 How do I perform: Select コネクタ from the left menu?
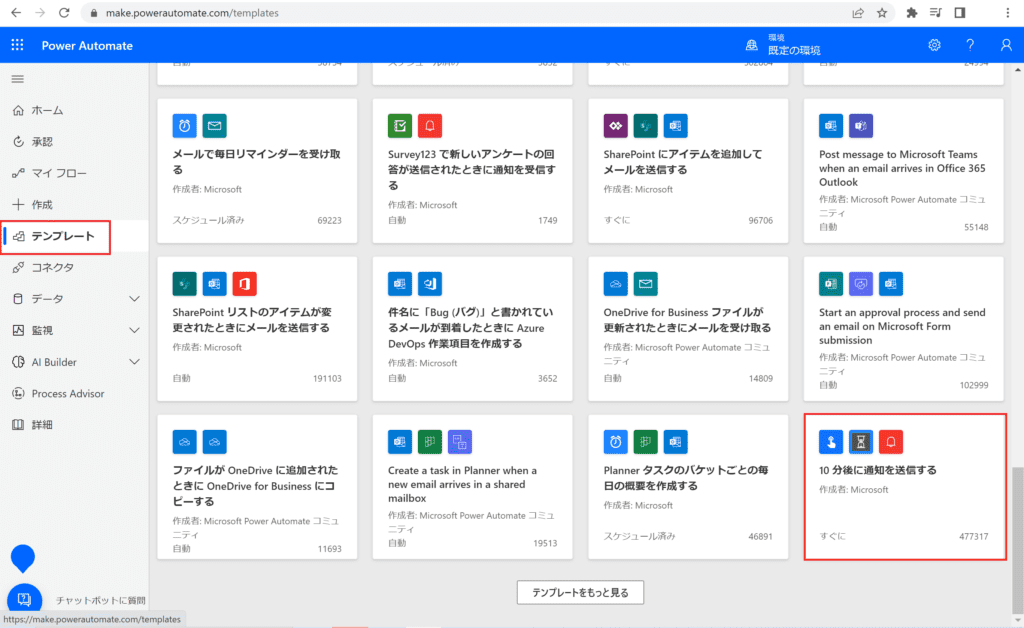[x=52, y=268]
